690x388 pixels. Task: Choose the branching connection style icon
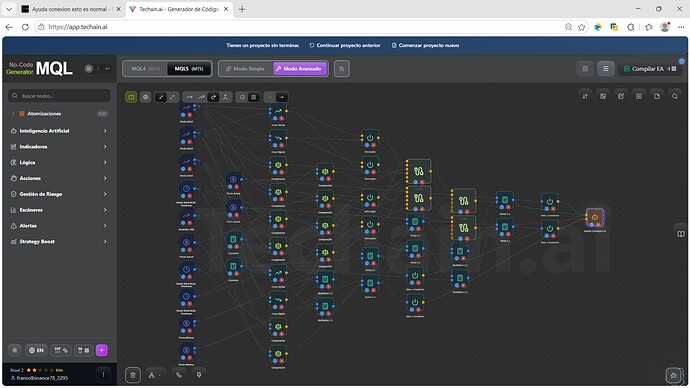225,97
